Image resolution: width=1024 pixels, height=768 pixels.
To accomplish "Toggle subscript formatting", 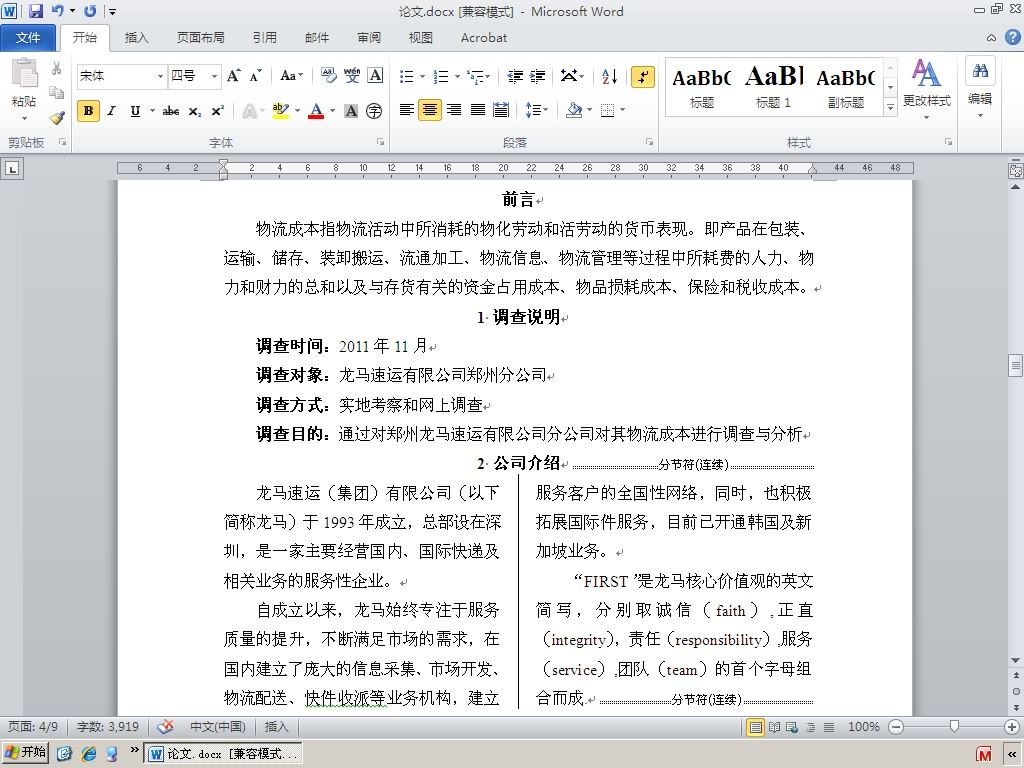I will (x=195, y=111).
